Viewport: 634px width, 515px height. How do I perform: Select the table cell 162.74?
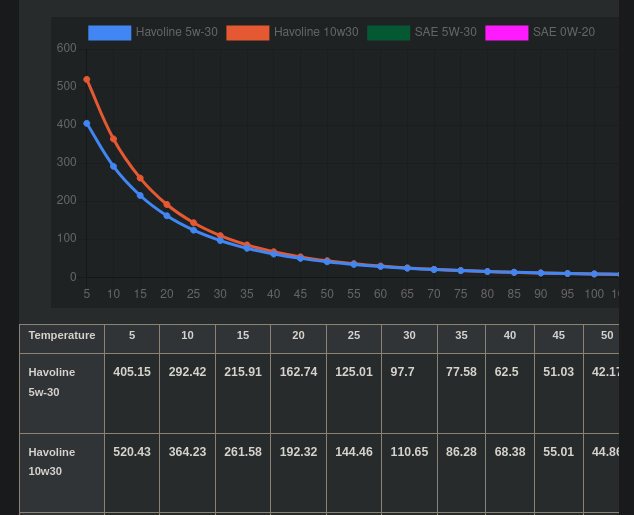298,393
